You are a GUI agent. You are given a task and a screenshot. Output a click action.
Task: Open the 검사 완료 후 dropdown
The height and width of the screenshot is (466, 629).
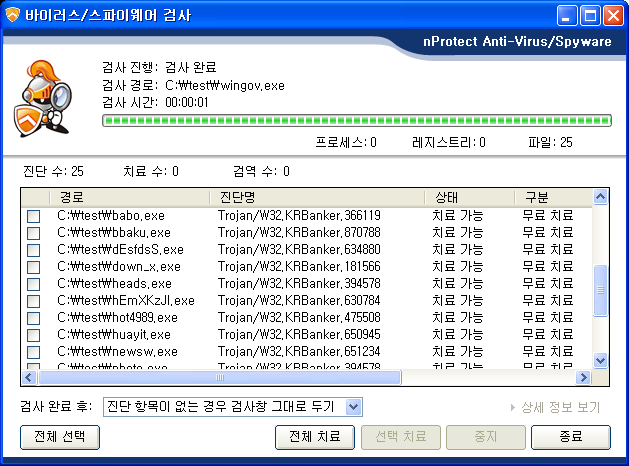[x=353, y=407]
